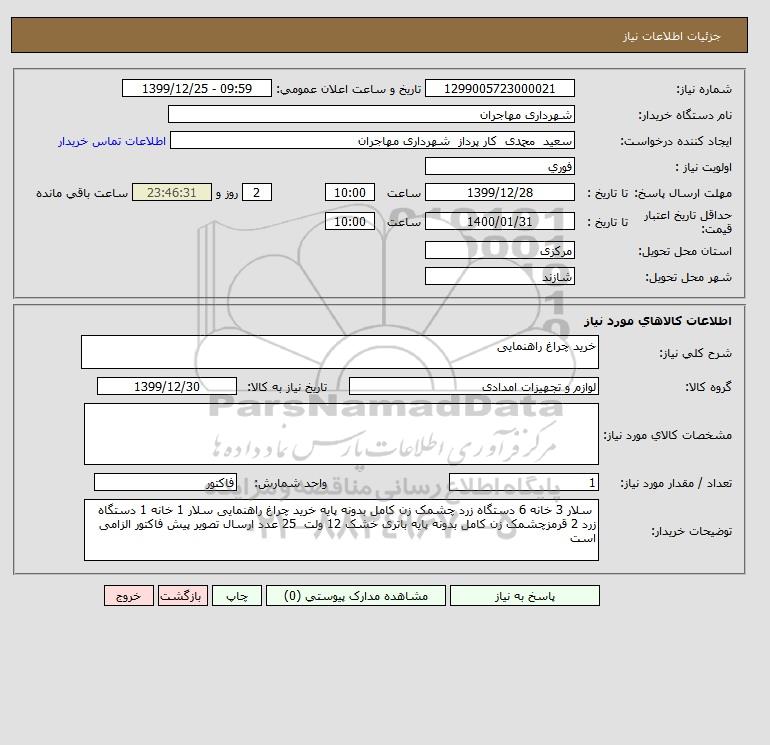
Task: Click the چاپ print button
Action: coord(237,596)
